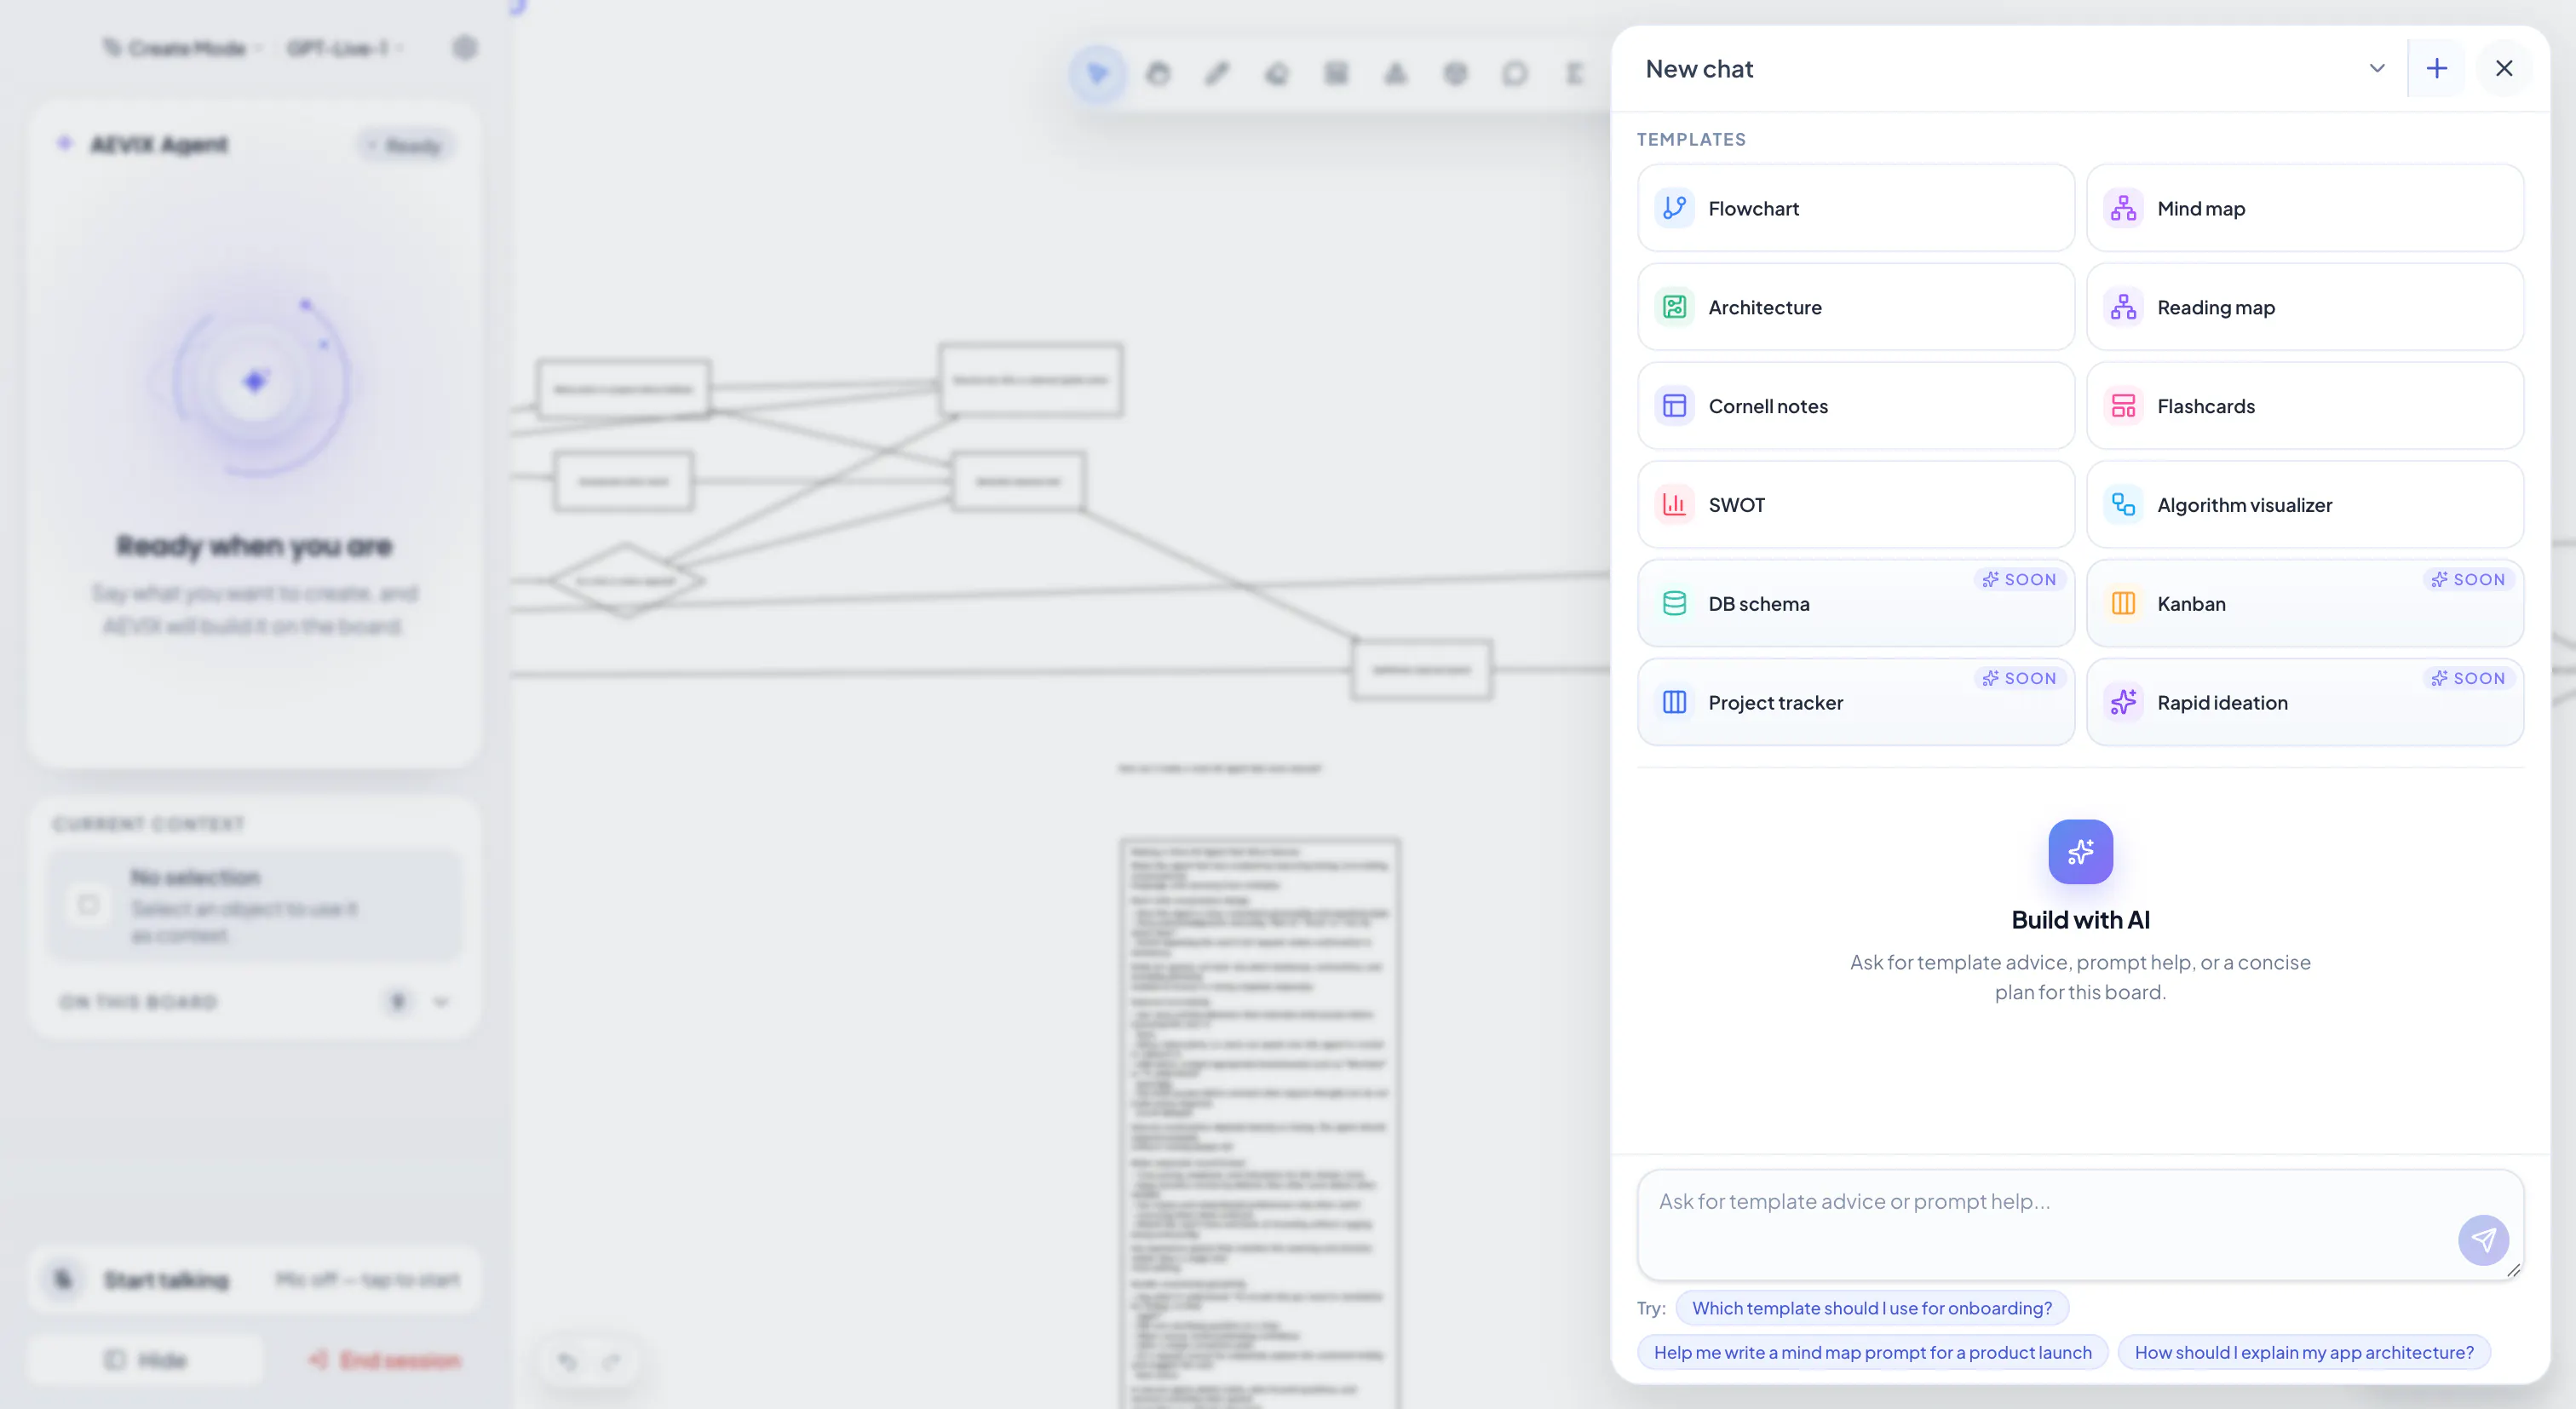The image size is (2576, 1409).
Task: Expand the On This Board section
Action: [x=441, y=1002]
